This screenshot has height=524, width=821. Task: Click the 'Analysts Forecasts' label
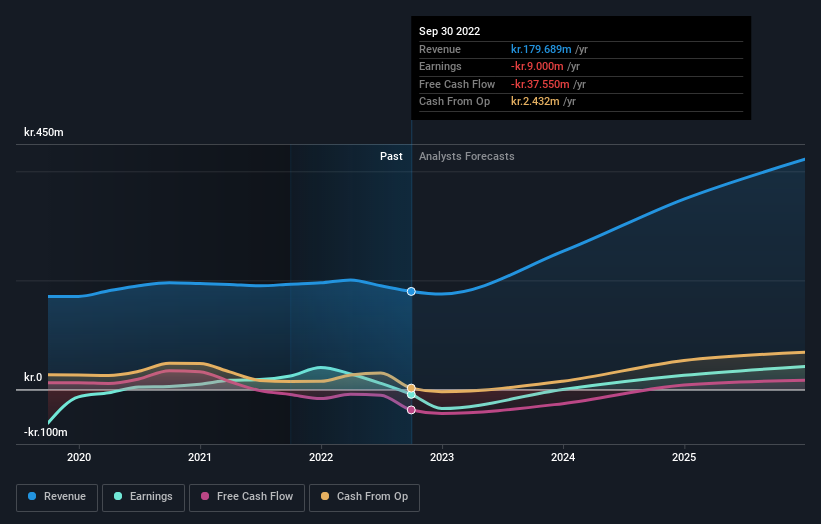tap(467, 157)
